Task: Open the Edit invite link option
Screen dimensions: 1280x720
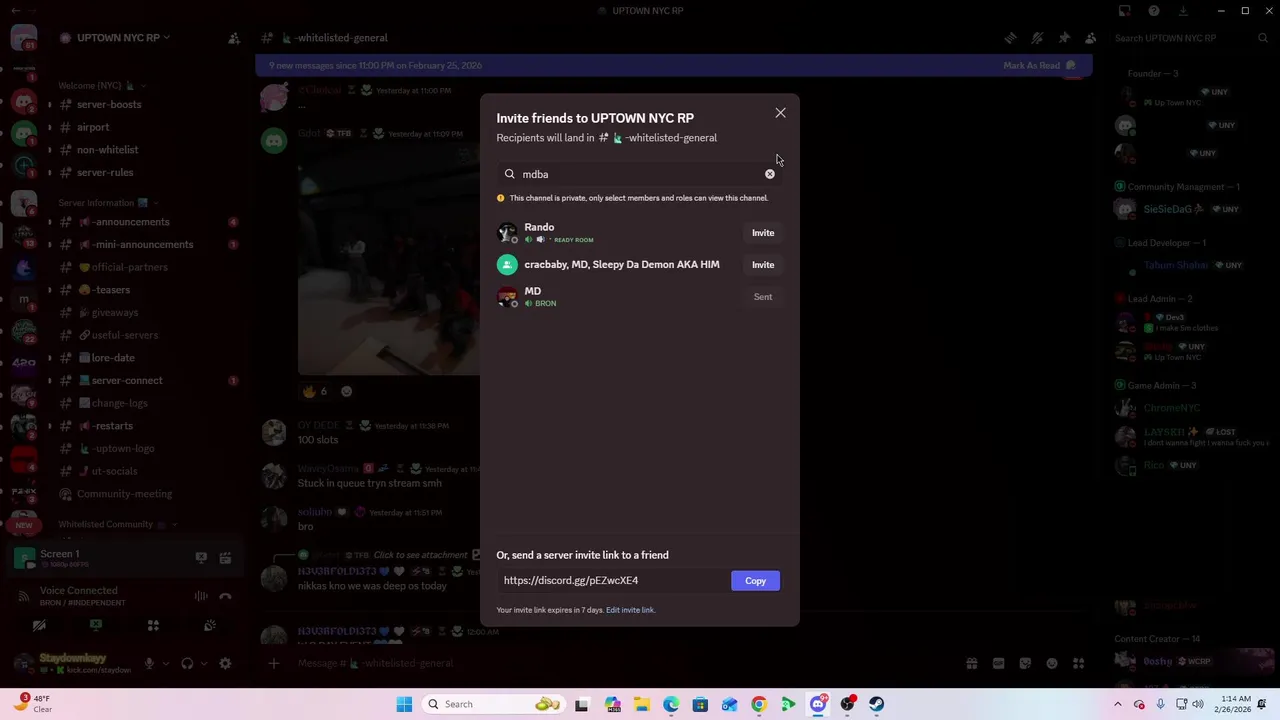Action: pyautogui.click(x=630, y=610)
